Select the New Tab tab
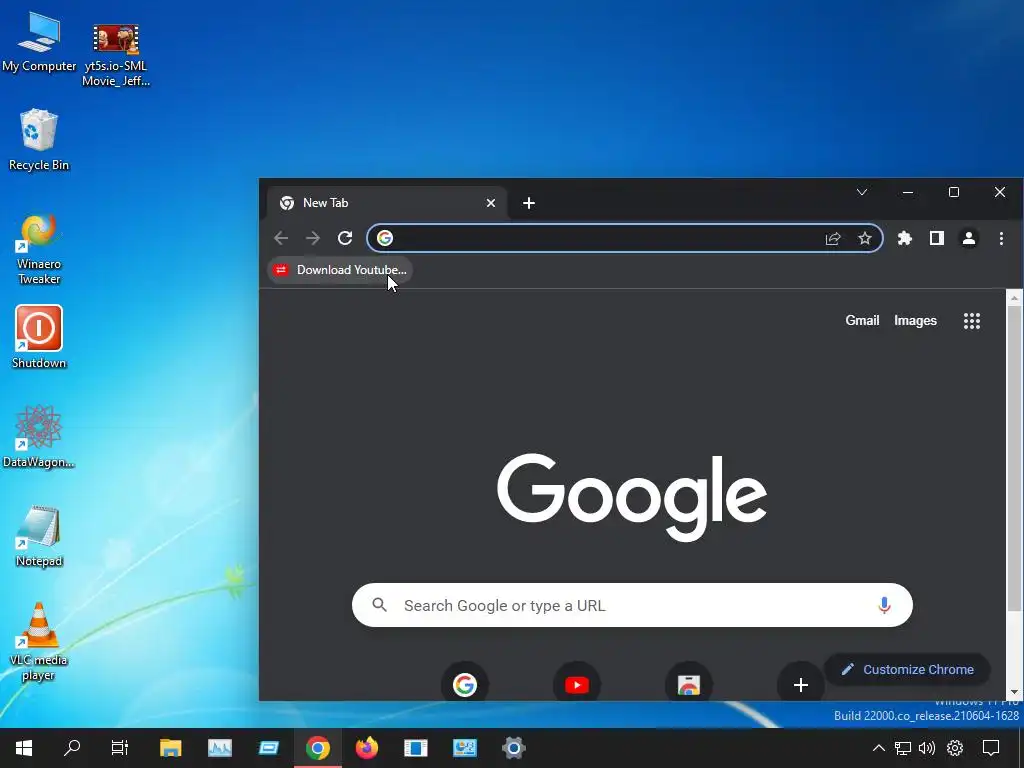Viewport: 1024px width, 768px height. click(x=385, y=203)
